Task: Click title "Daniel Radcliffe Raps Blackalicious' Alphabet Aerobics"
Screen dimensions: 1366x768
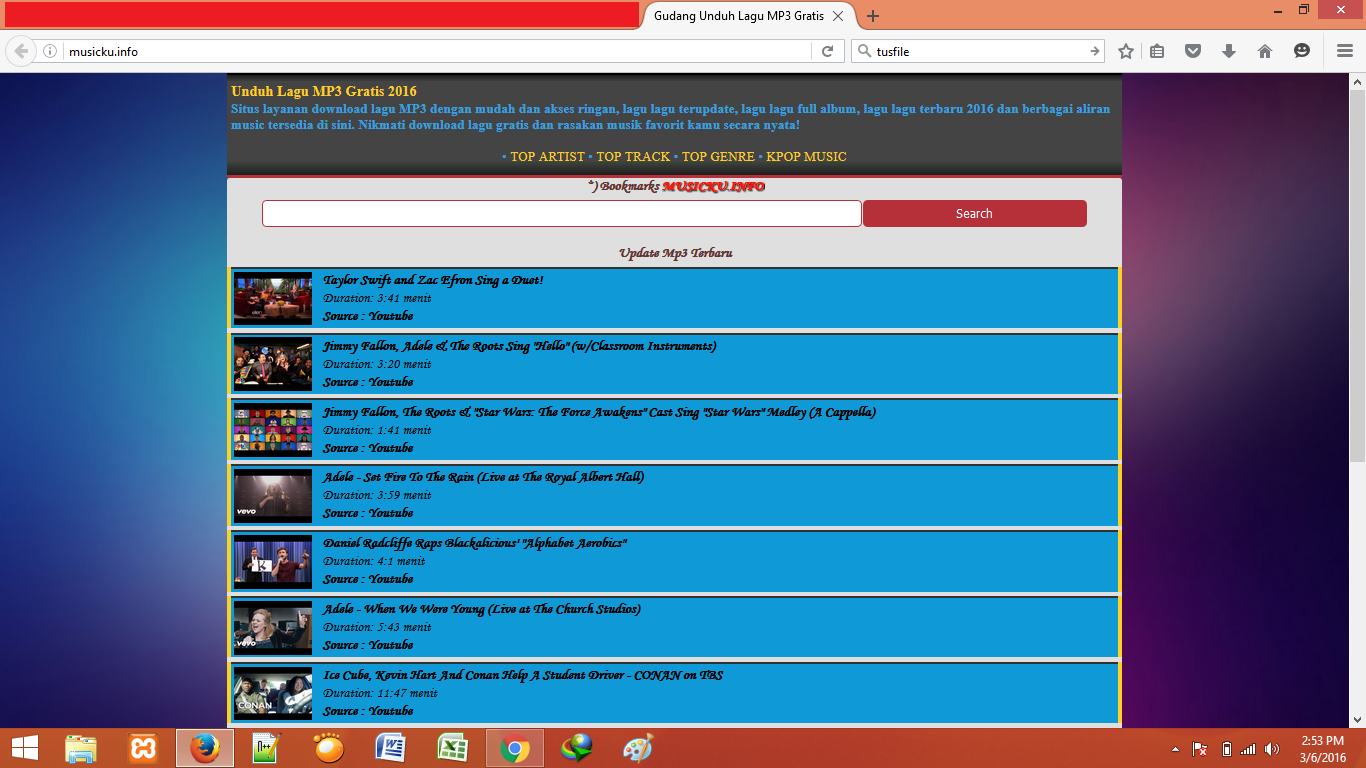Action: pyautogui.click(x=475, y=543)
